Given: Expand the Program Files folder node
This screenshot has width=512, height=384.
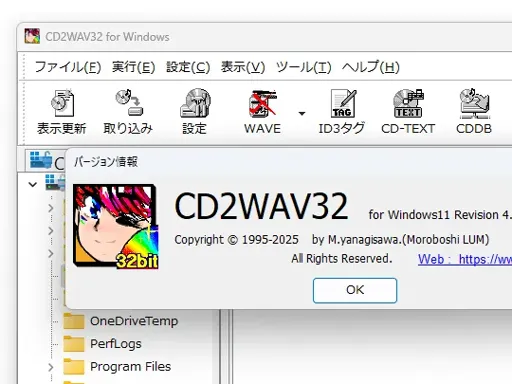Looking at the screenshot, I should [x=50, y=367].
